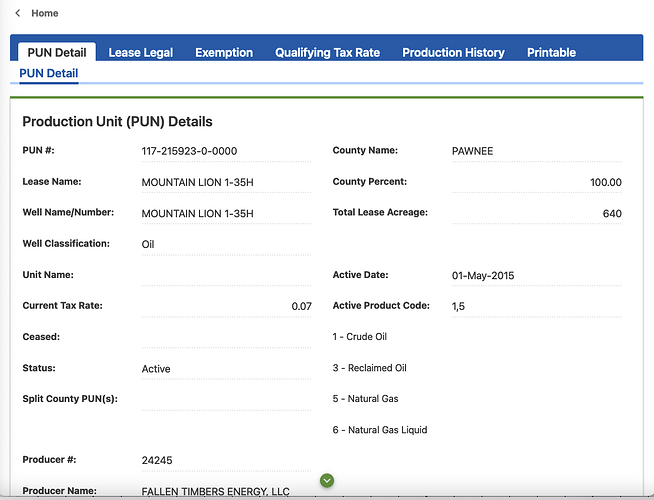Click the Producer # value 24245
The height and width of the screenshot is (500, 654).
click(x=157, y=460)
